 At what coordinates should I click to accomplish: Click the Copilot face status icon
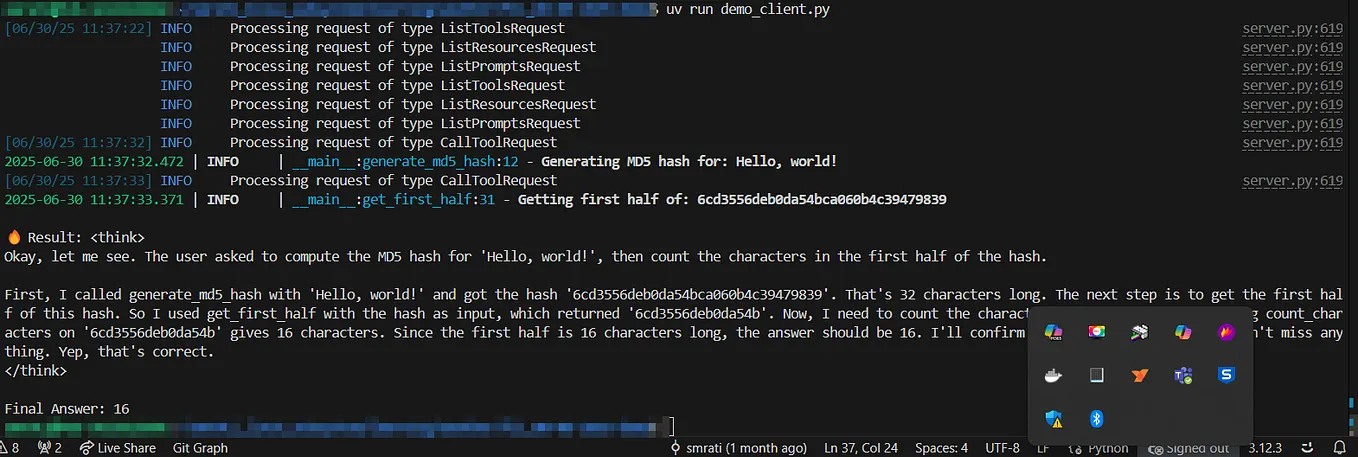click(1306, 448)
